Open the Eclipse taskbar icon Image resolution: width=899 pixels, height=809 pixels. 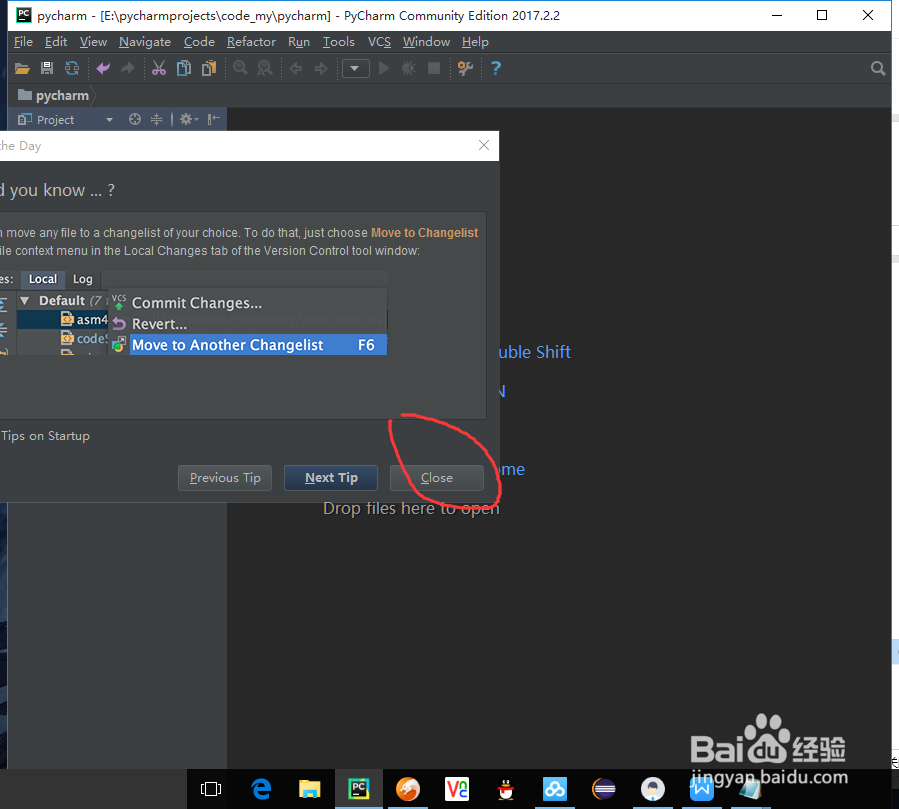tap(604, 789)
